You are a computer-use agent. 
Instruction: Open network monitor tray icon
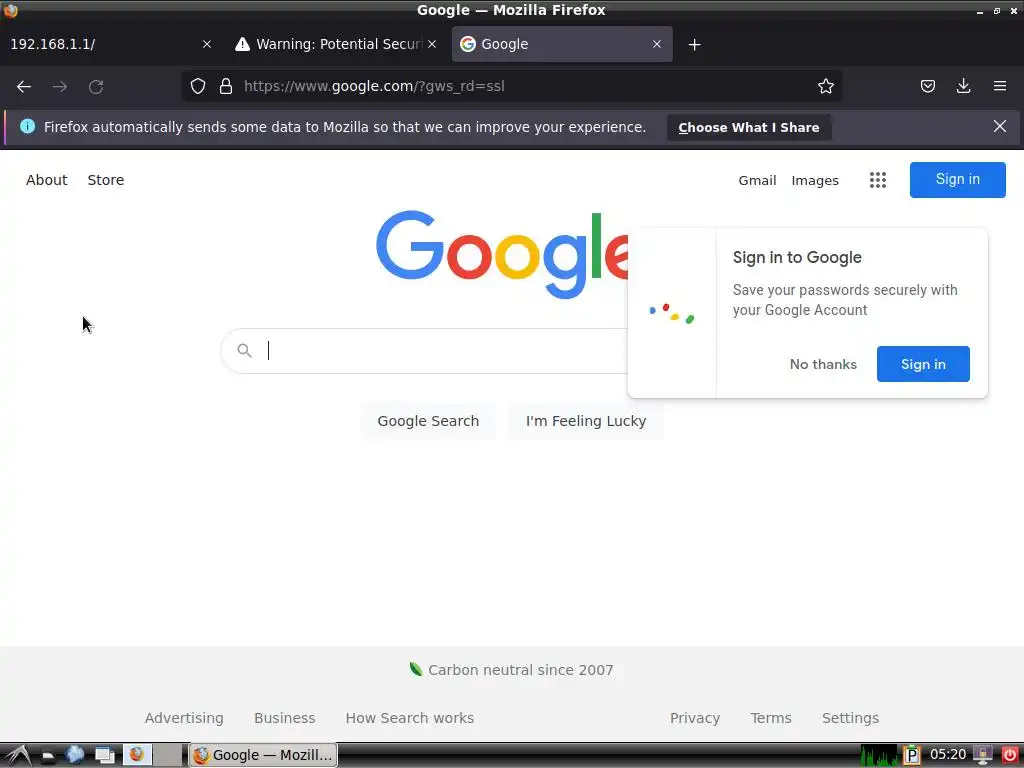(x=982, y=755)
